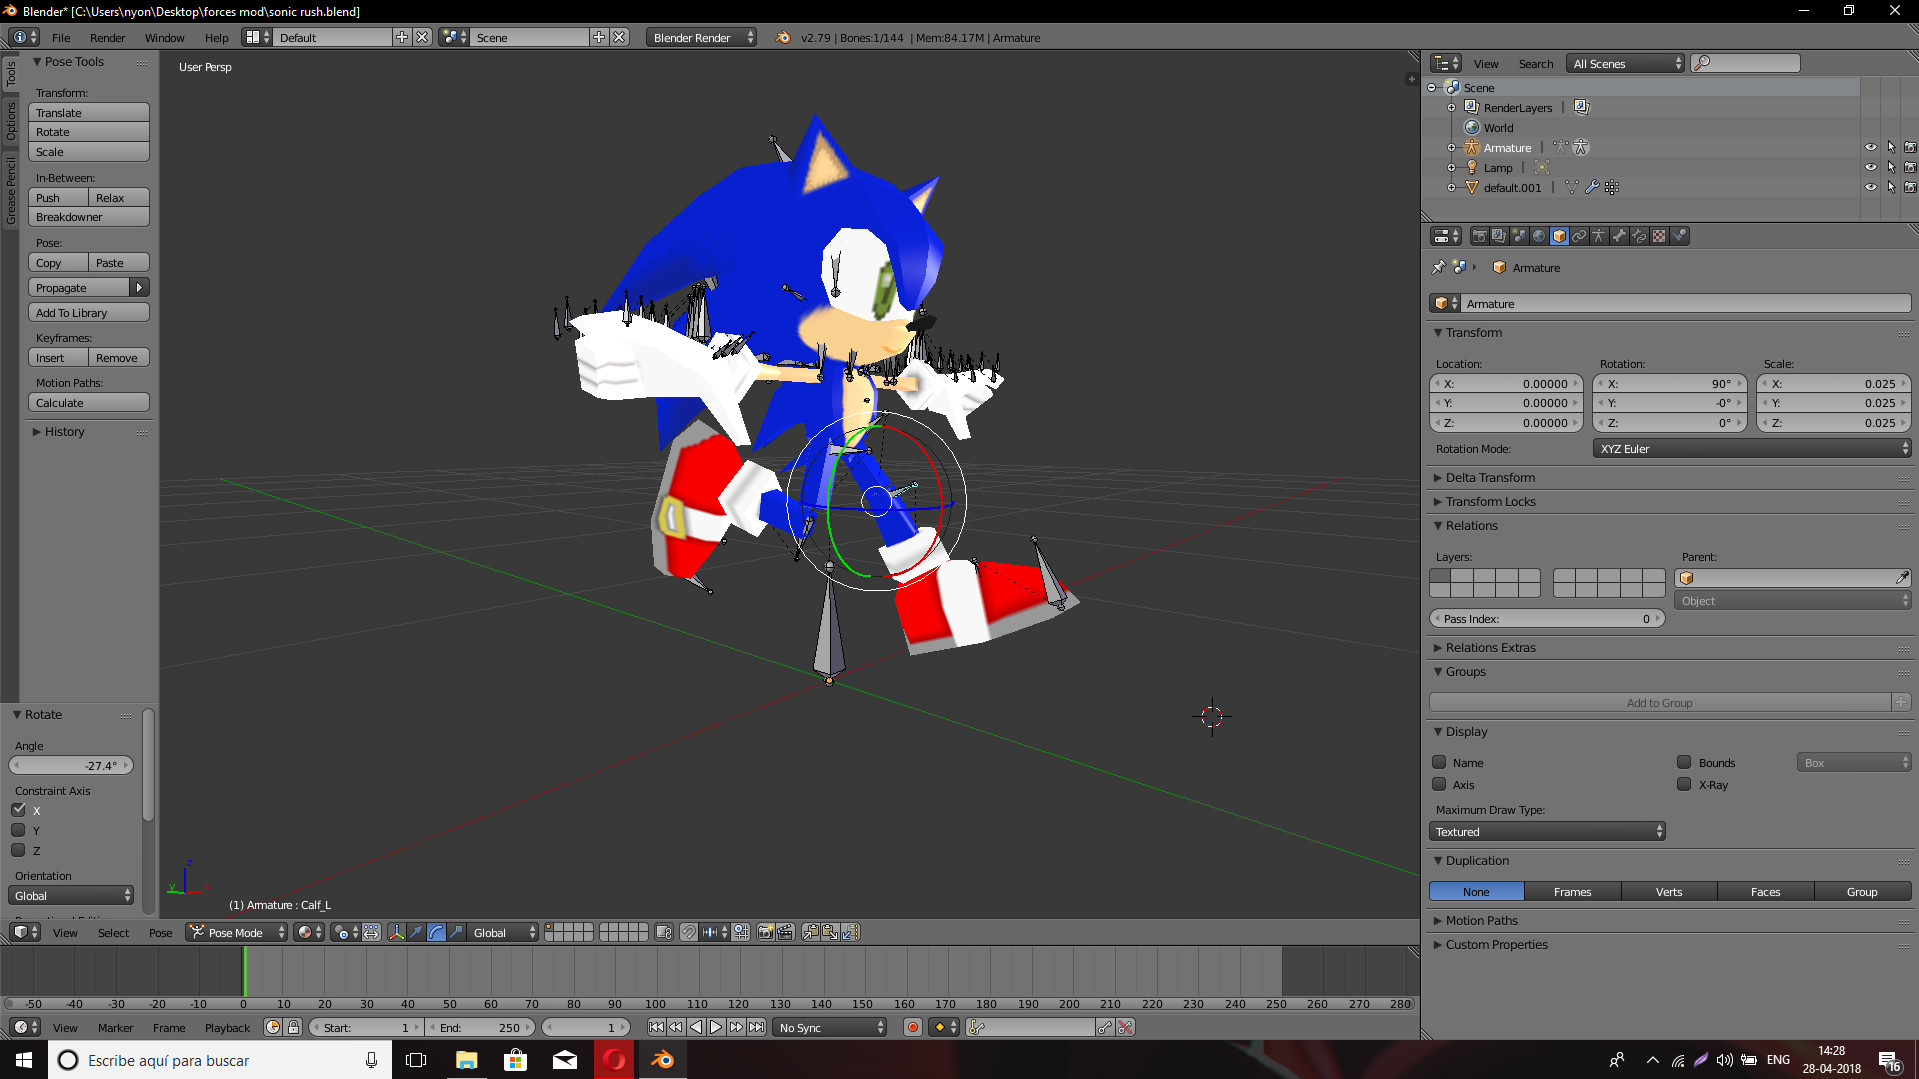The image size is (1919, 1079).
Task: Click the Add to Group button
Action: (x=1660, y=703)
